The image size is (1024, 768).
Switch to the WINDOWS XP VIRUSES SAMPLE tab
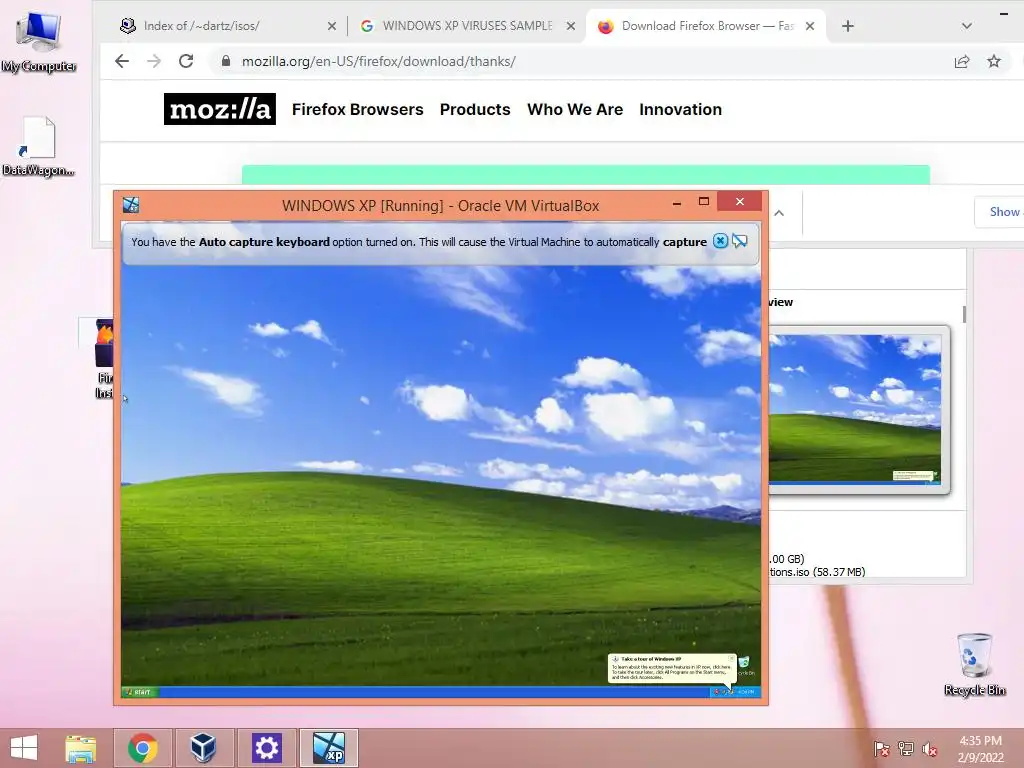point(468,26)
